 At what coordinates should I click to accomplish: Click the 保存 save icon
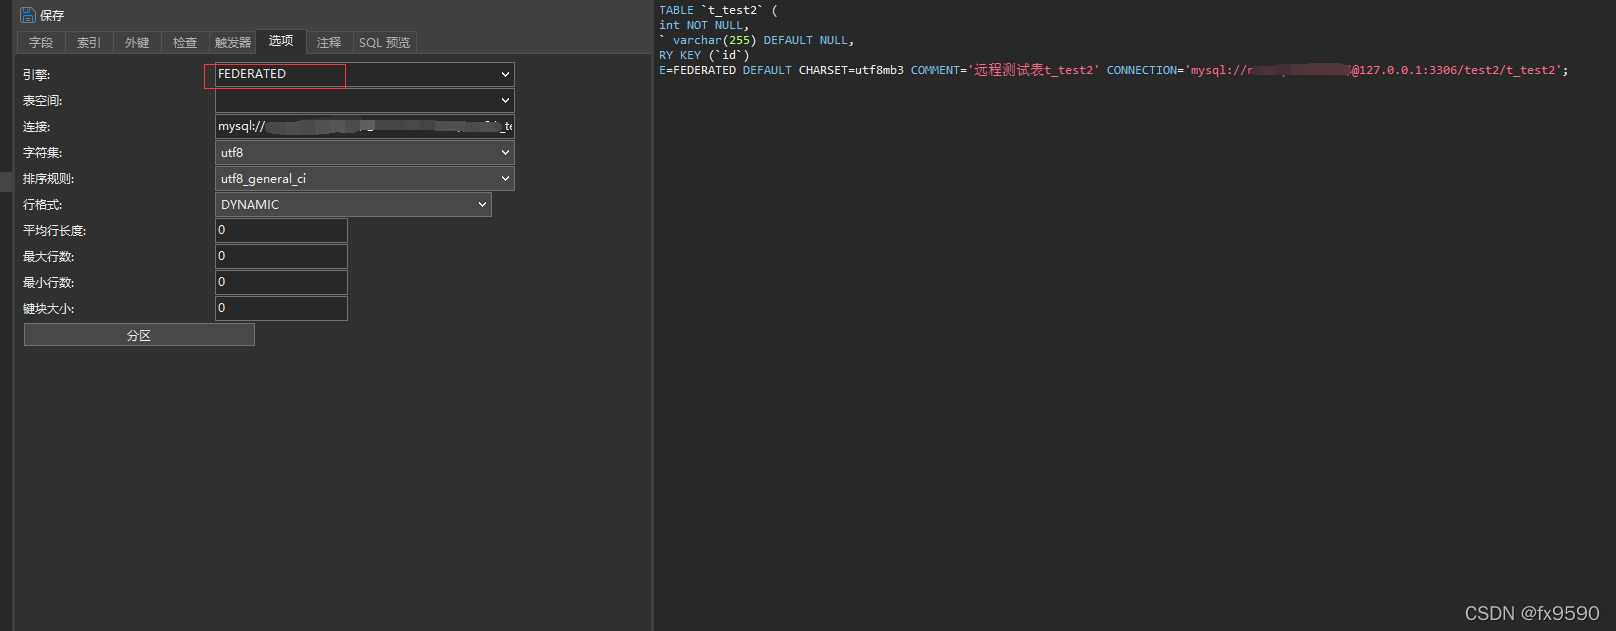pos(28,15)
